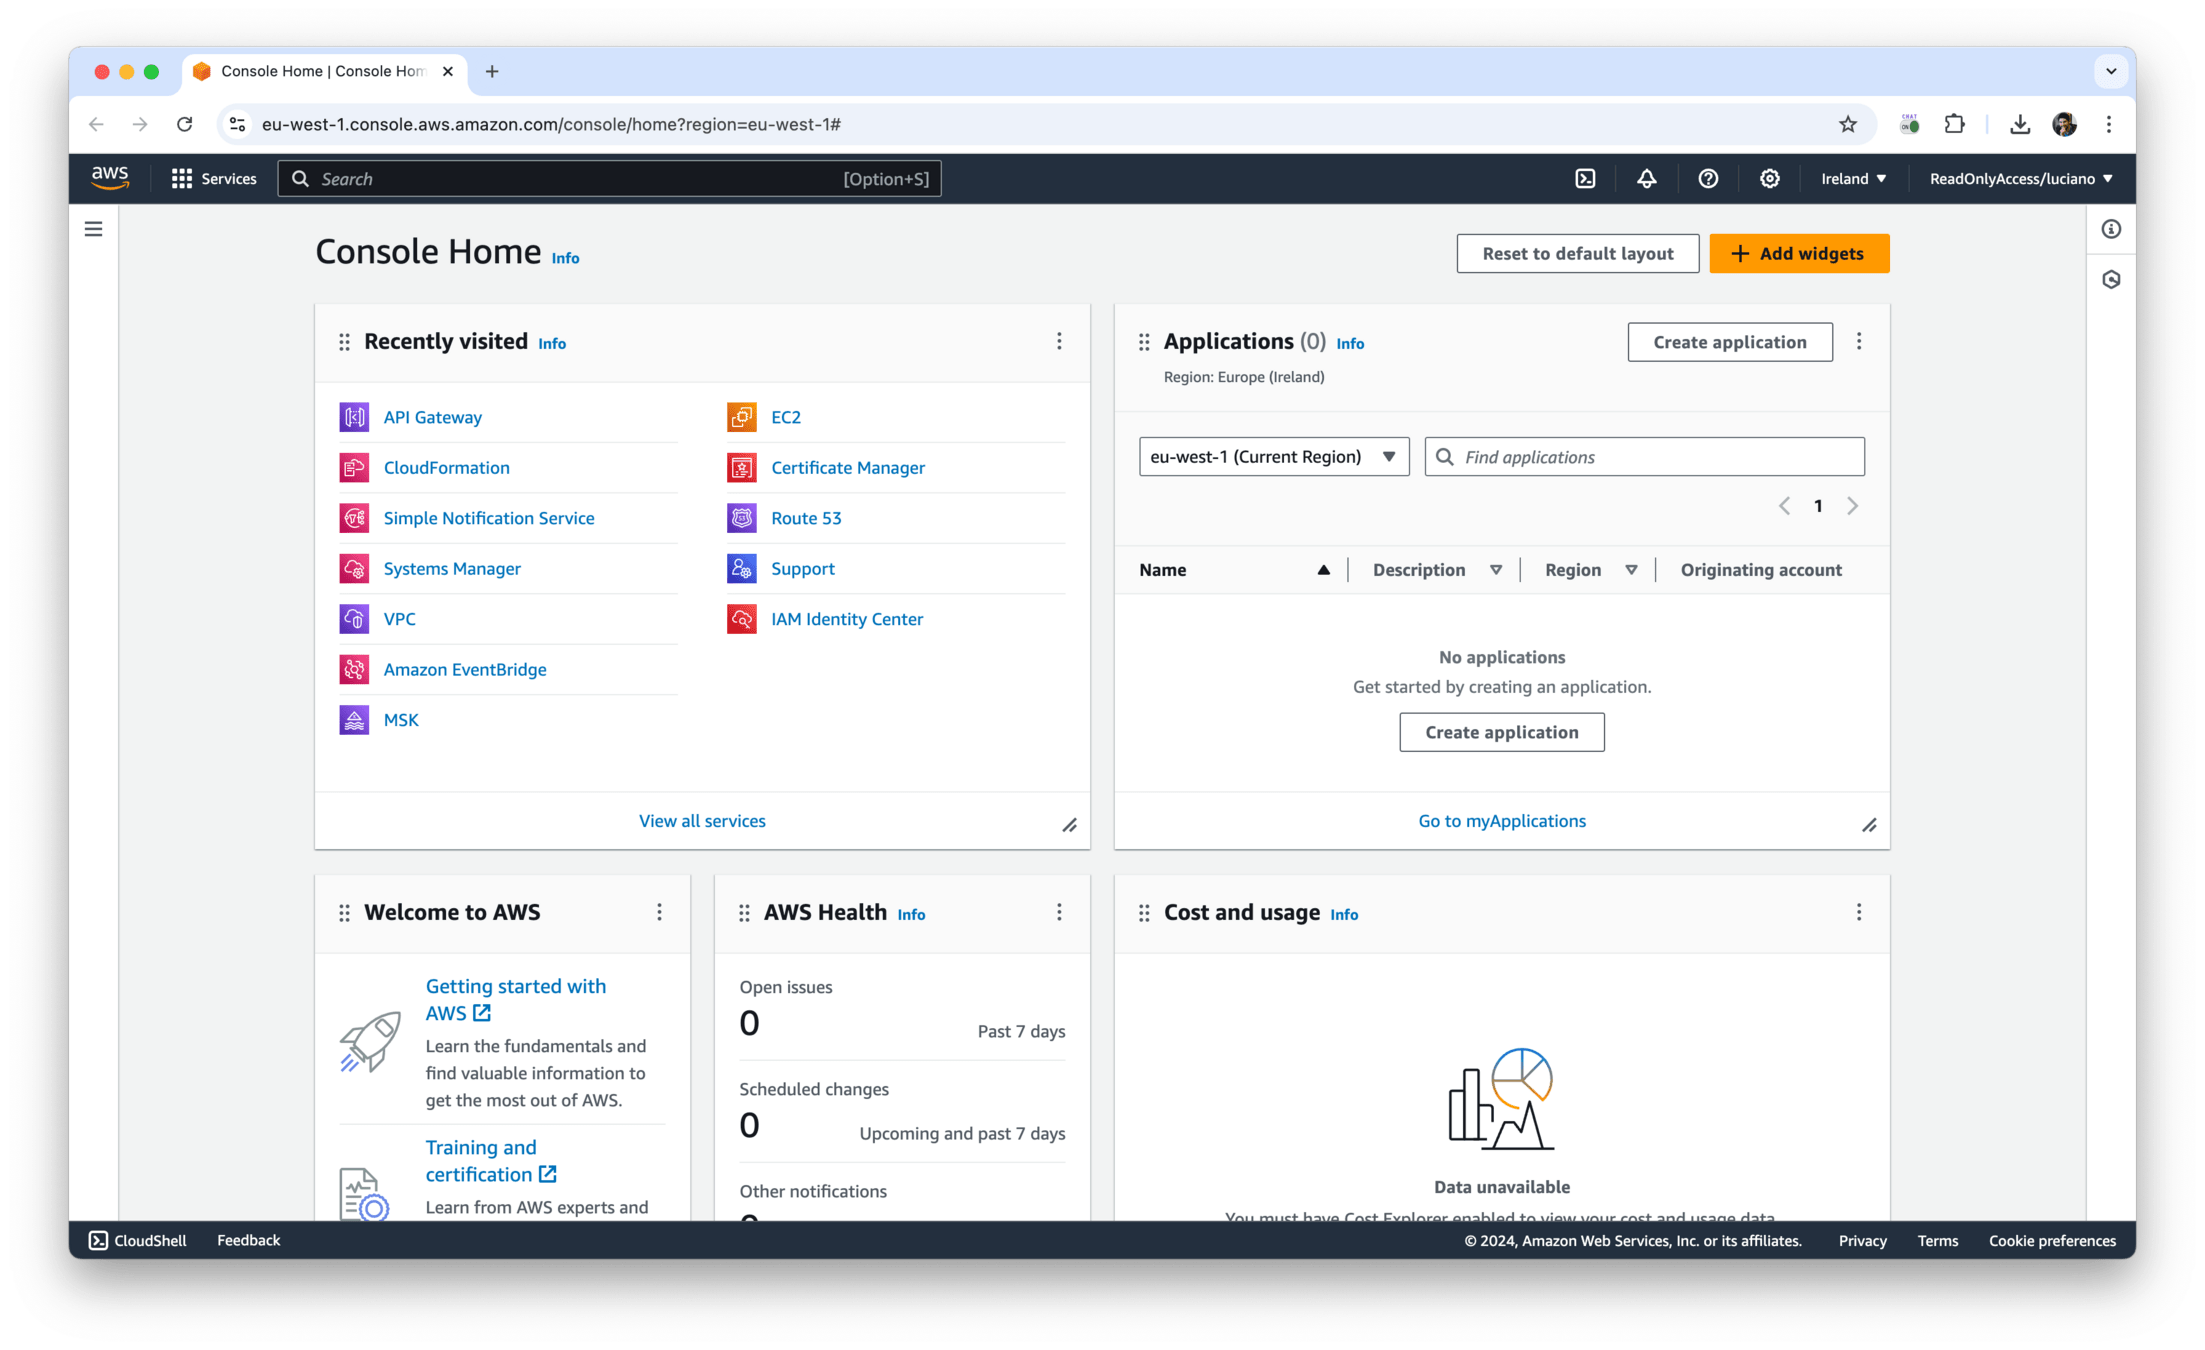Open the settings gear in the AWS header
Viewport: 2205px width, 1350px height.
pos(1769,179)
